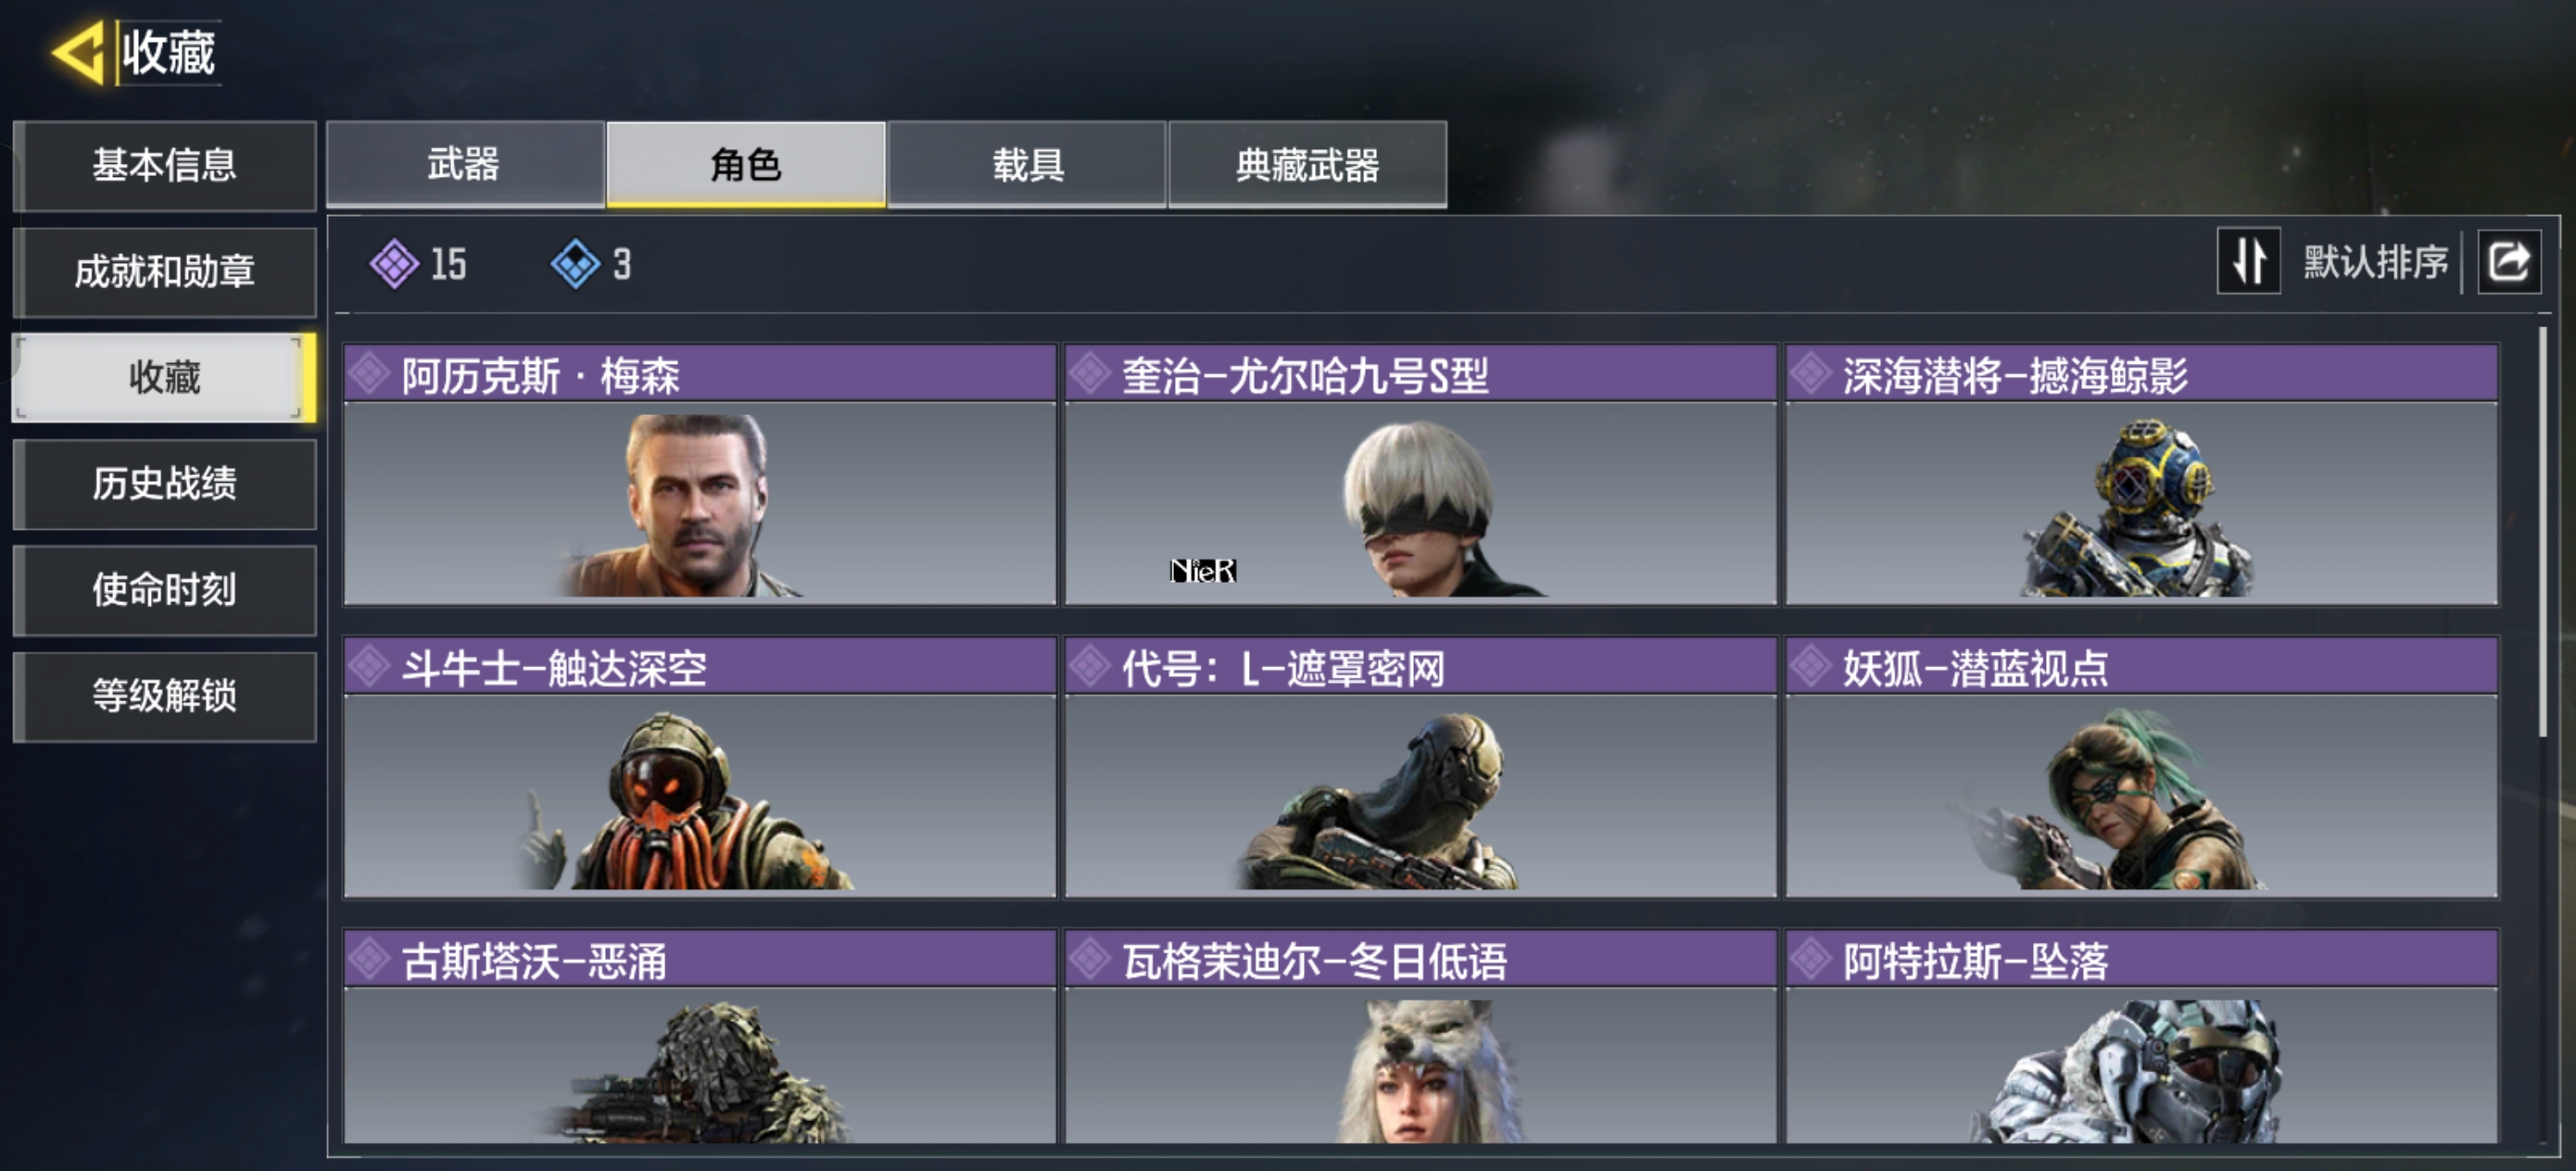Screen dimensions: 2576x1171
Task: Switch to the 武器 tab
Action: pos(465,164)
